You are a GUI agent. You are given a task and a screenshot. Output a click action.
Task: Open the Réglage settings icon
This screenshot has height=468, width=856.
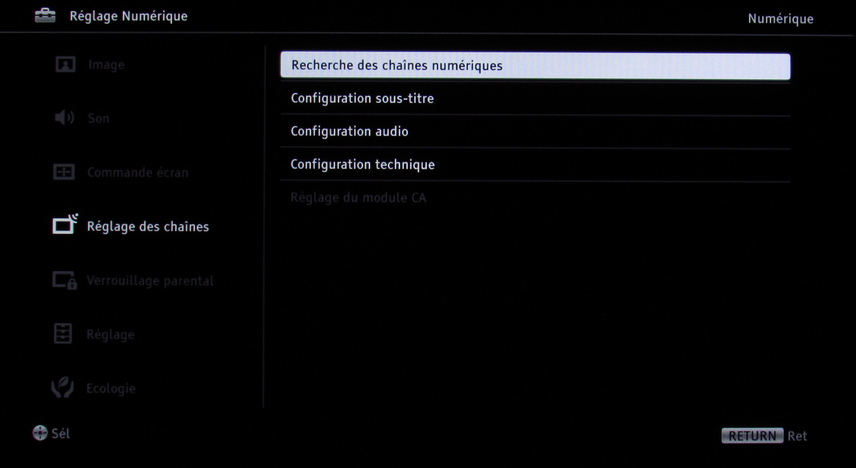tap(63, 334)
